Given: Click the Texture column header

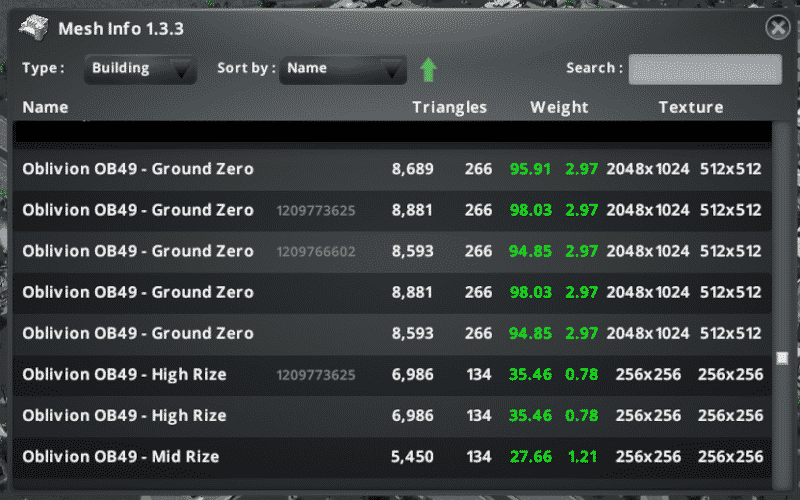Looking at the screenshot, I should [690, 107].
